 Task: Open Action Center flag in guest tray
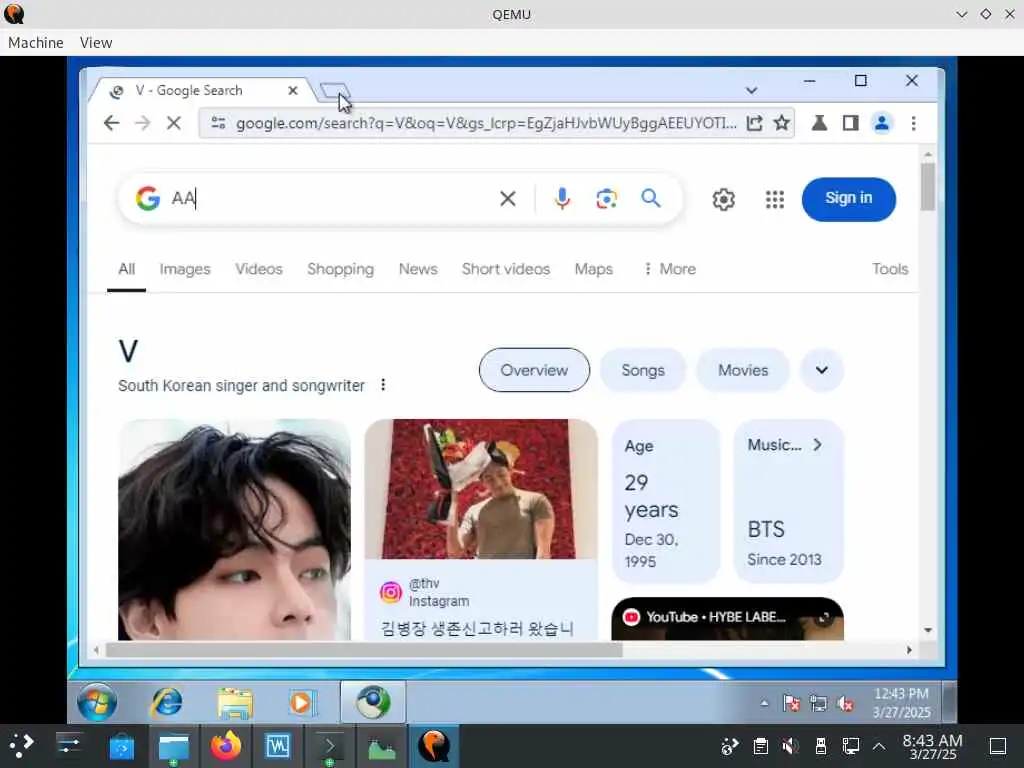click(x=791, y=703)
